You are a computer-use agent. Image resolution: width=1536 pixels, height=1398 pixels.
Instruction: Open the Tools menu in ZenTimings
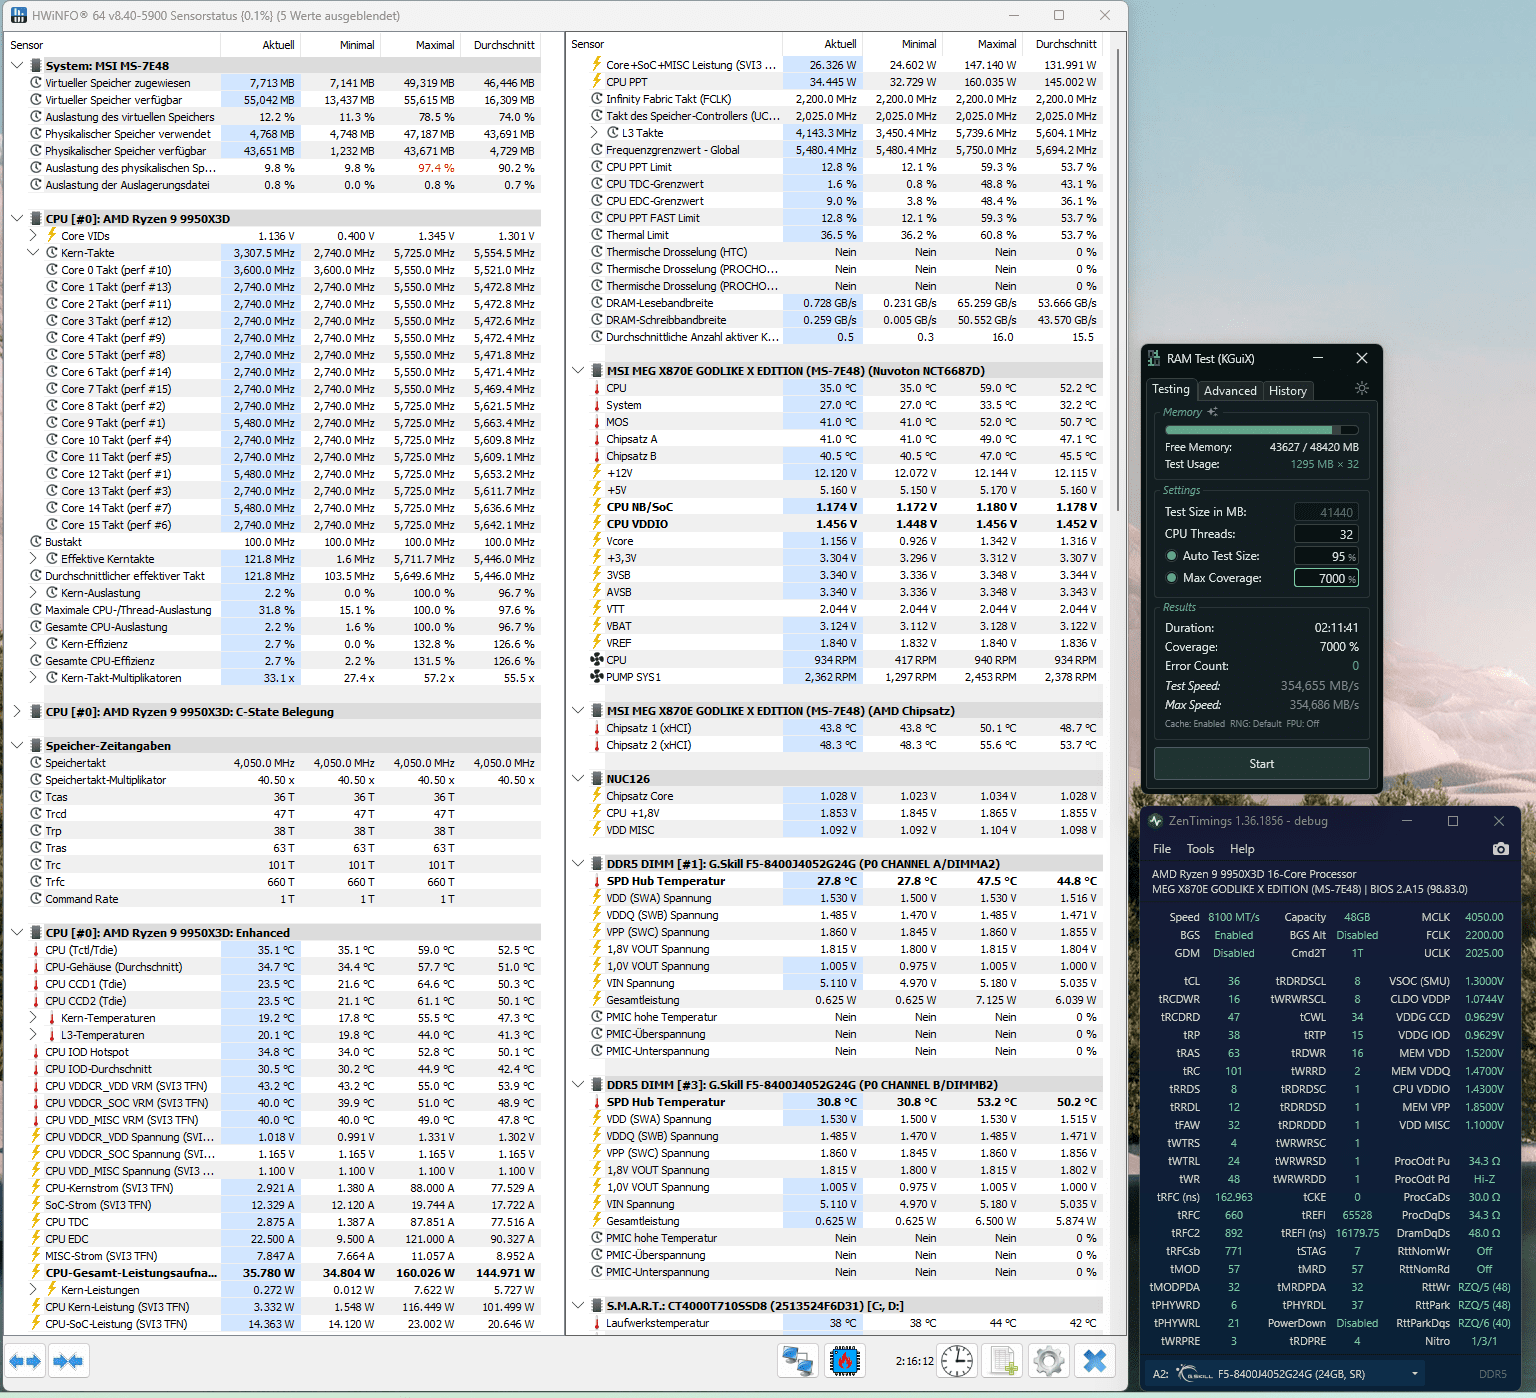point(1200,849)
